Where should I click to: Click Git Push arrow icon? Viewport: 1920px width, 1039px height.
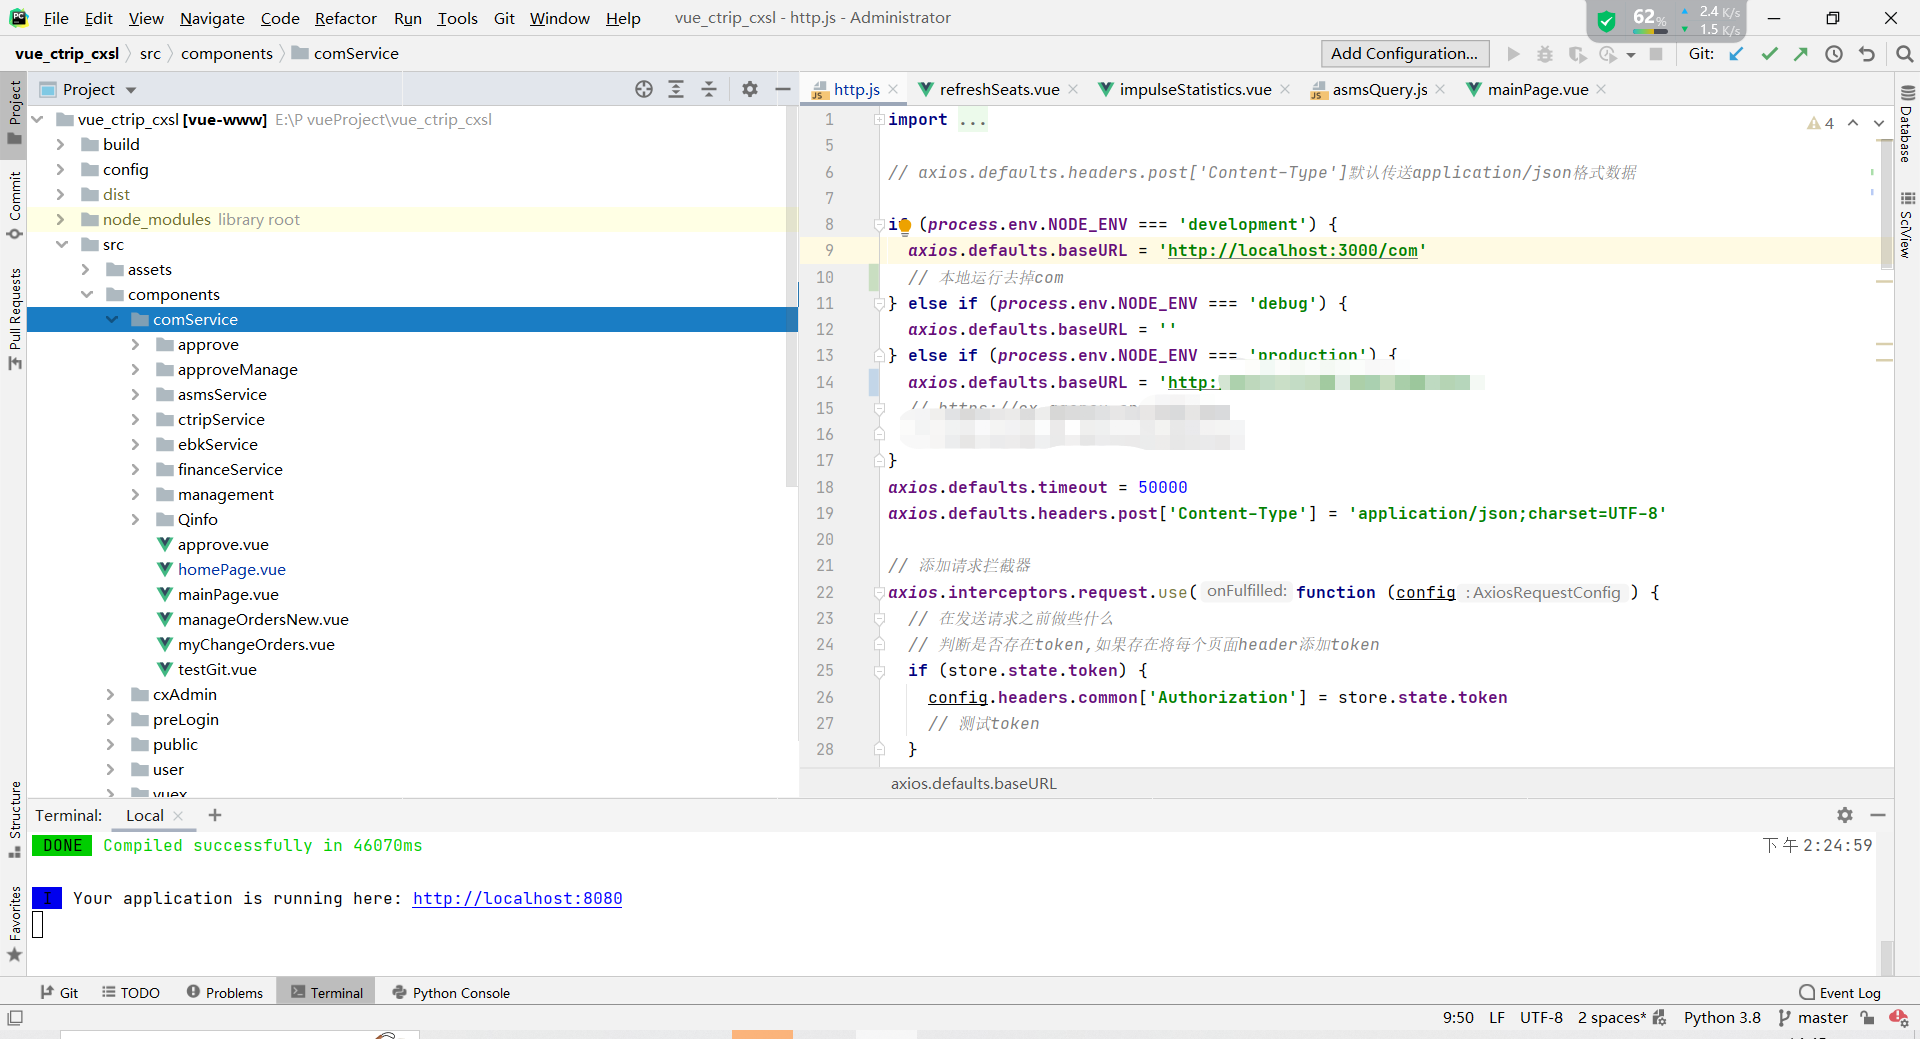click(x=1801, y=54)
